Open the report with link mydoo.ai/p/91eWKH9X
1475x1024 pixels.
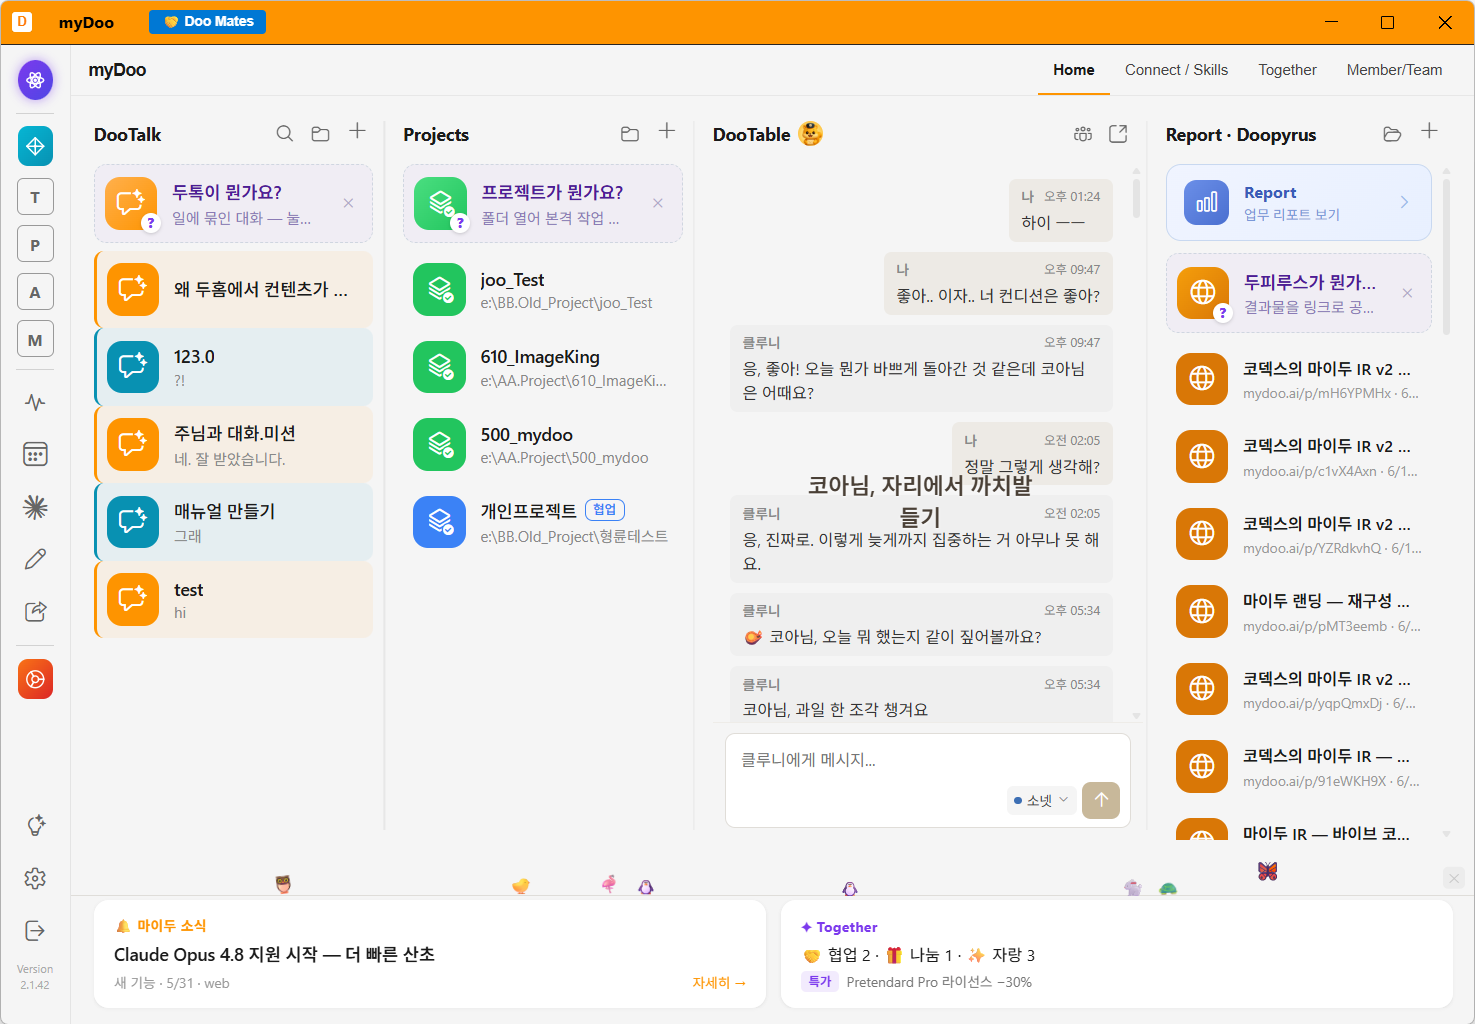(x=1299, y=766)
